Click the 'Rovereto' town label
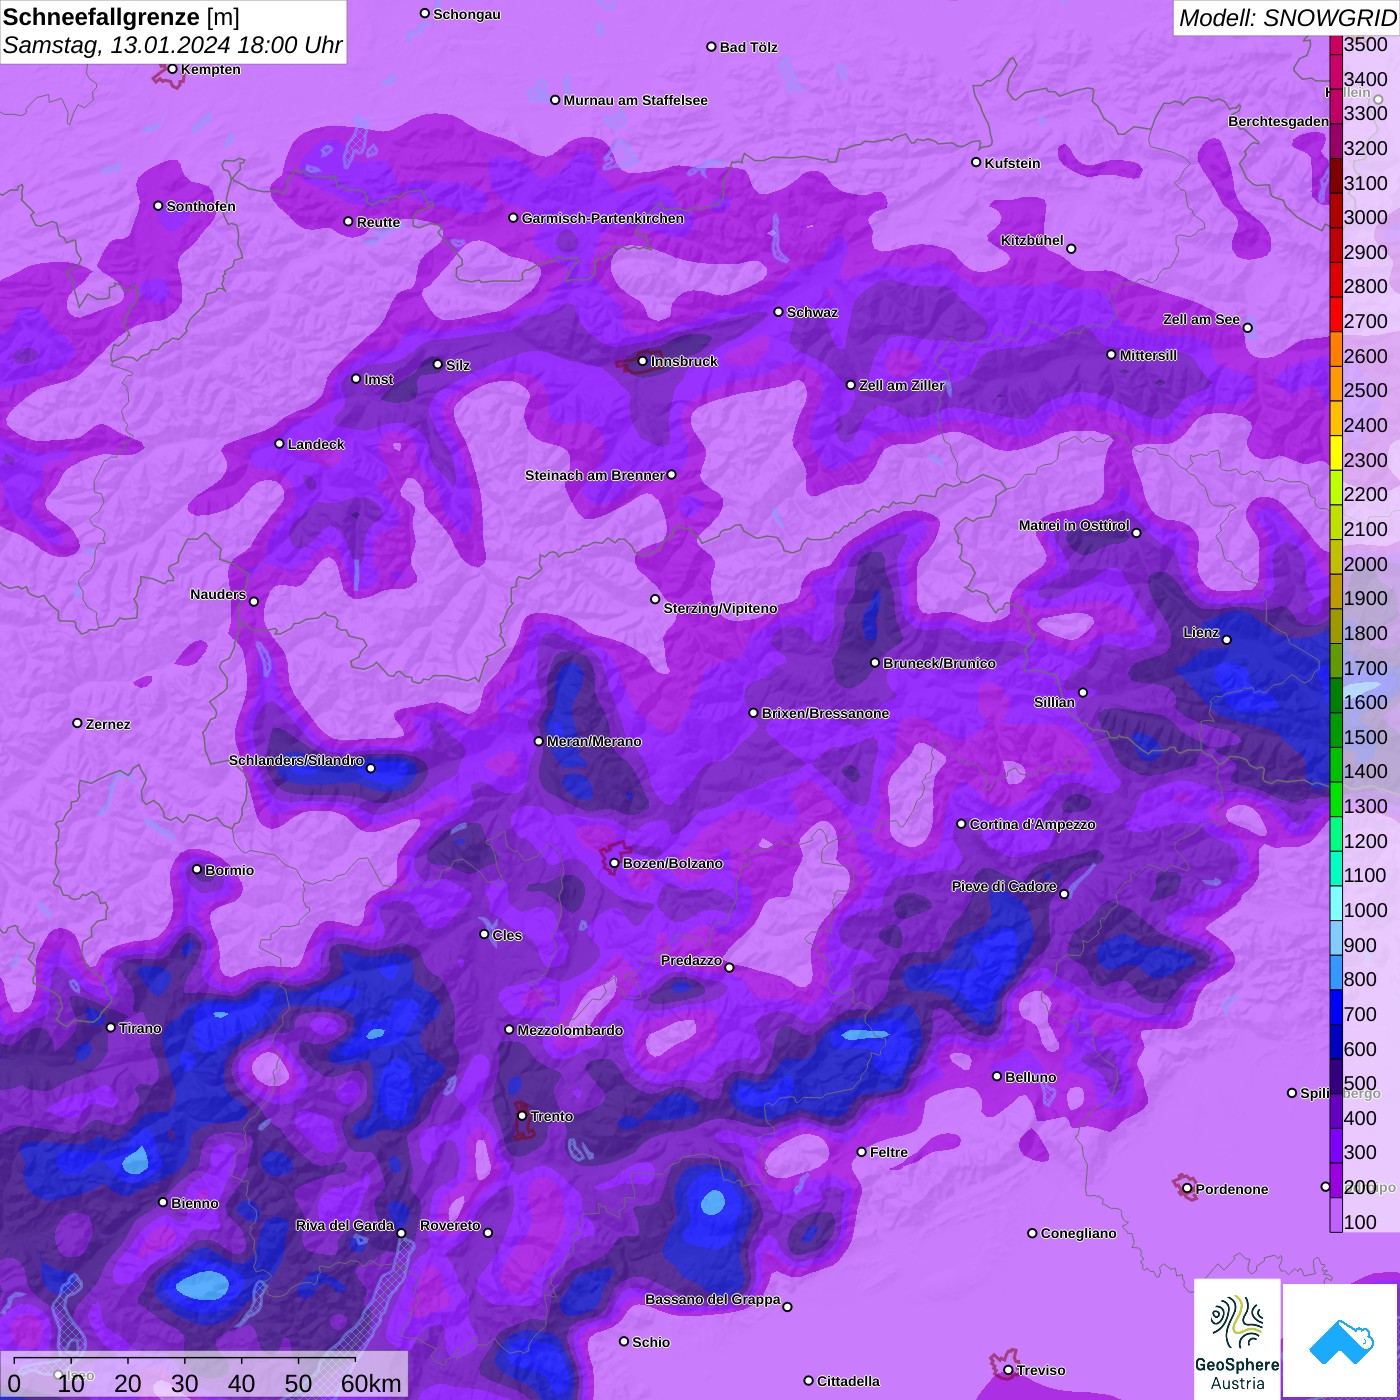Viewport: 1400px width, 1400px height. pyautogui.click(x=450, y=1225)
